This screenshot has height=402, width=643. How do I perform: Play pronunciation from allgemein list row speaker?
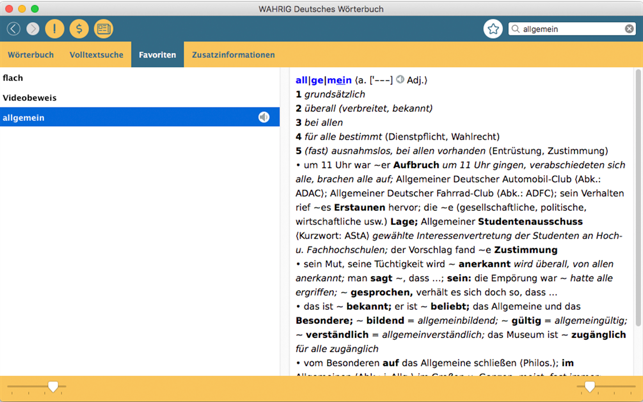264,117
